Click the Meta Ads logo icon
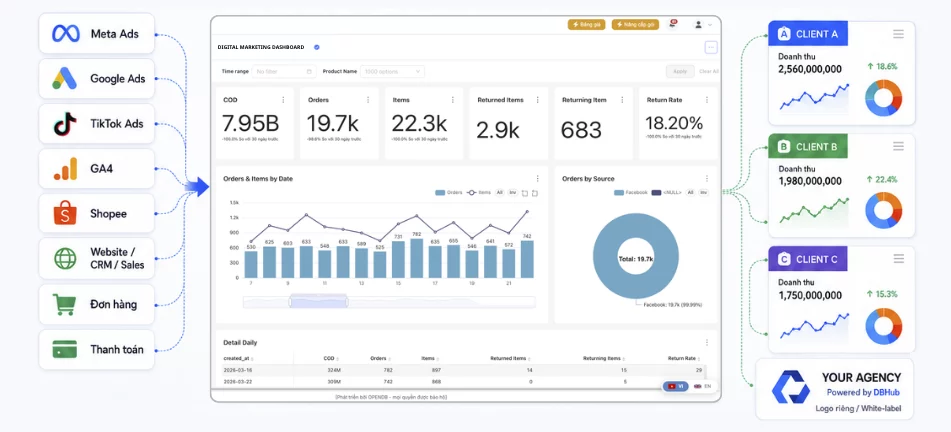The image size is (951, 432). click(x=66, y=33)
